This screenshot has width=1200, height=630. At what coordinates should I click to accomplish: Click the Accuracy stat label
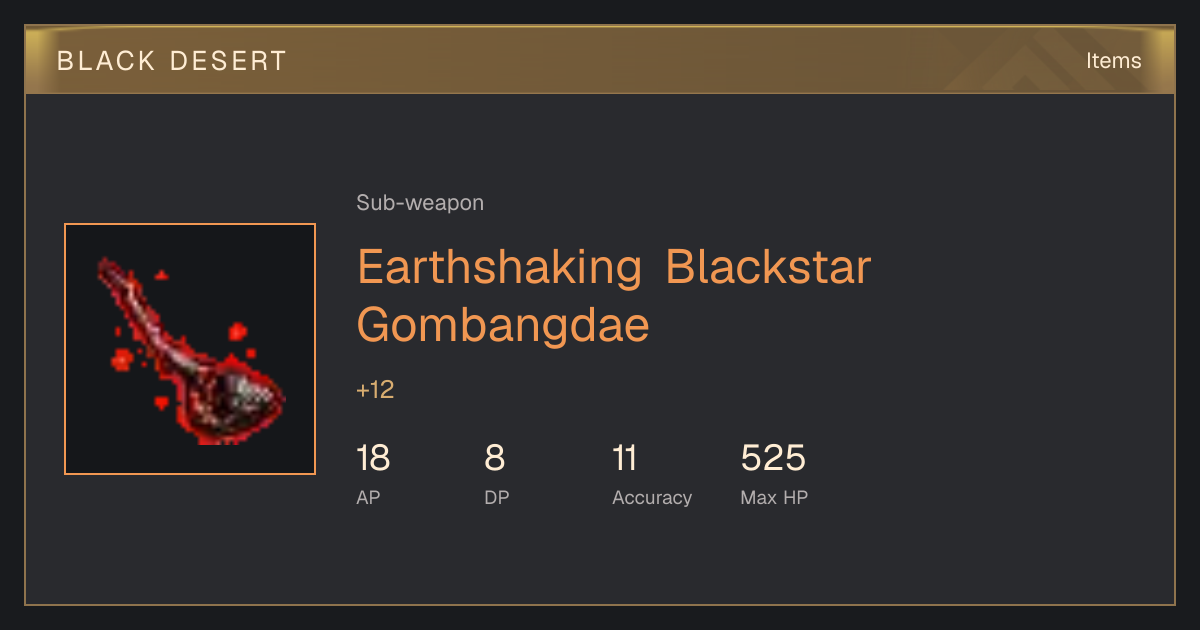(652, 497)
